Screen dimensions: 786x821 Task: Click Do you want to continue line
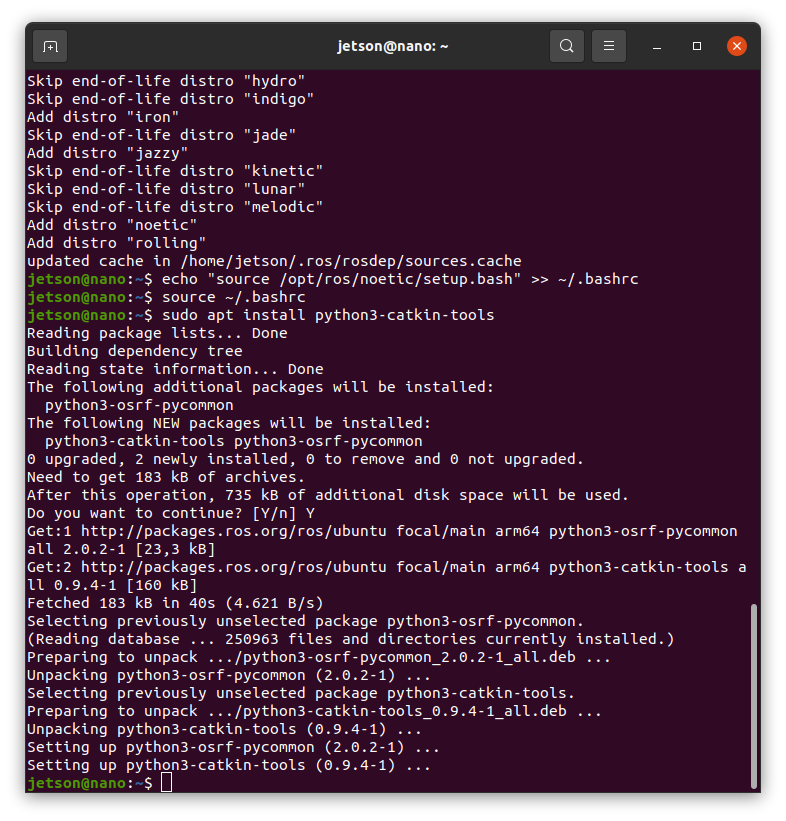(171, 513)
